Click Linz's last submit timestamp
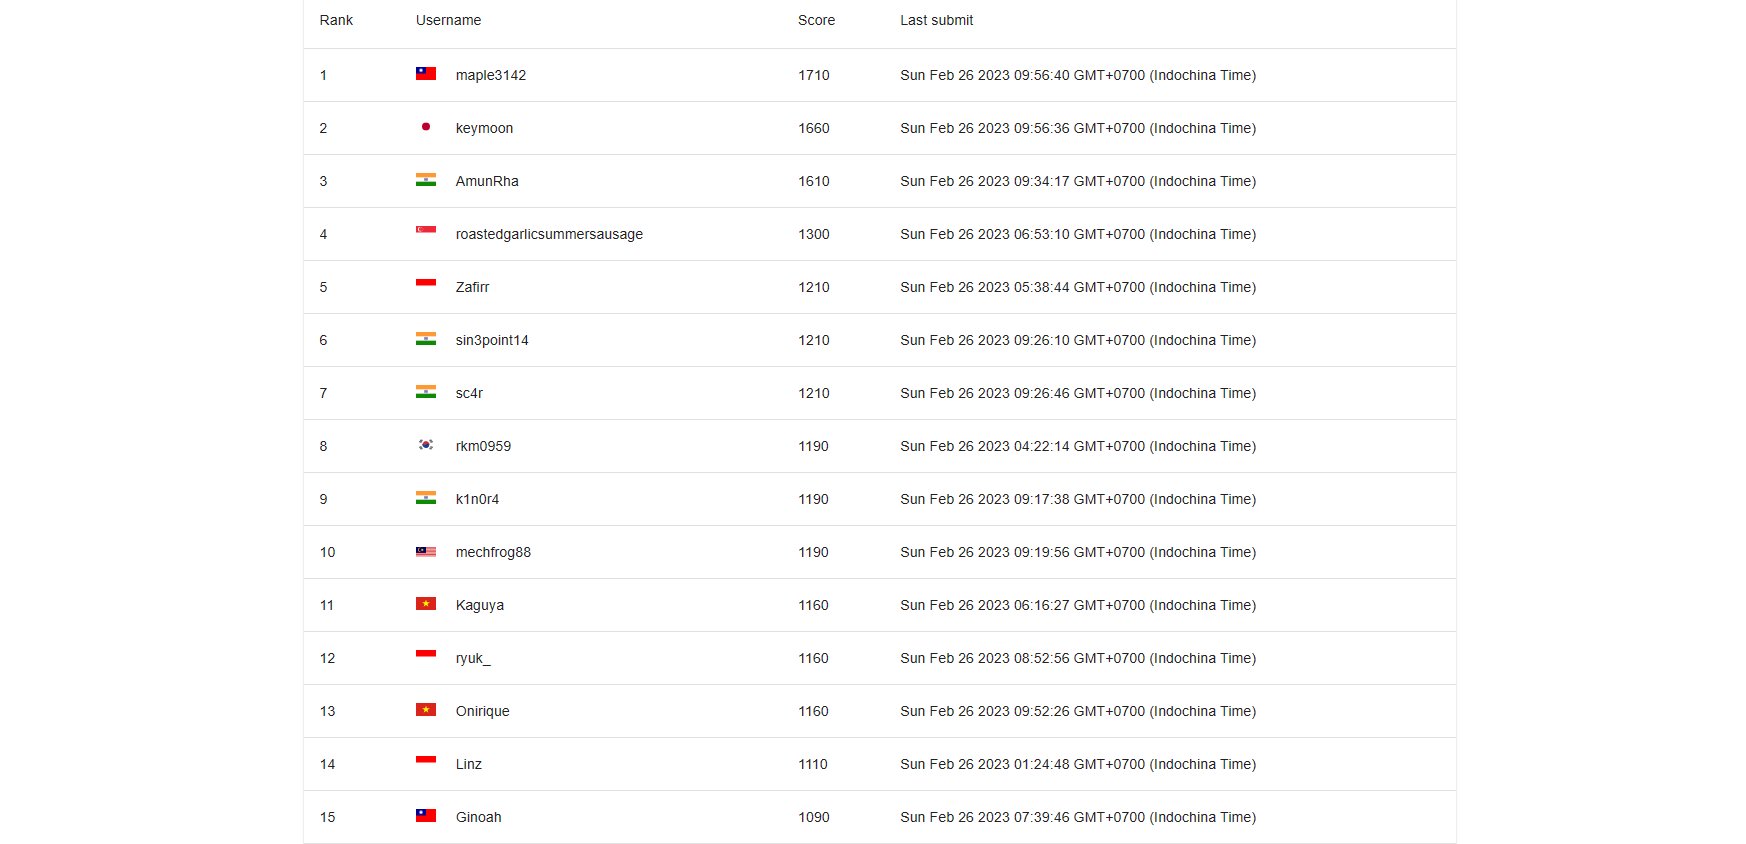Screen dimensions: 1746x844 pos(1078,764)
